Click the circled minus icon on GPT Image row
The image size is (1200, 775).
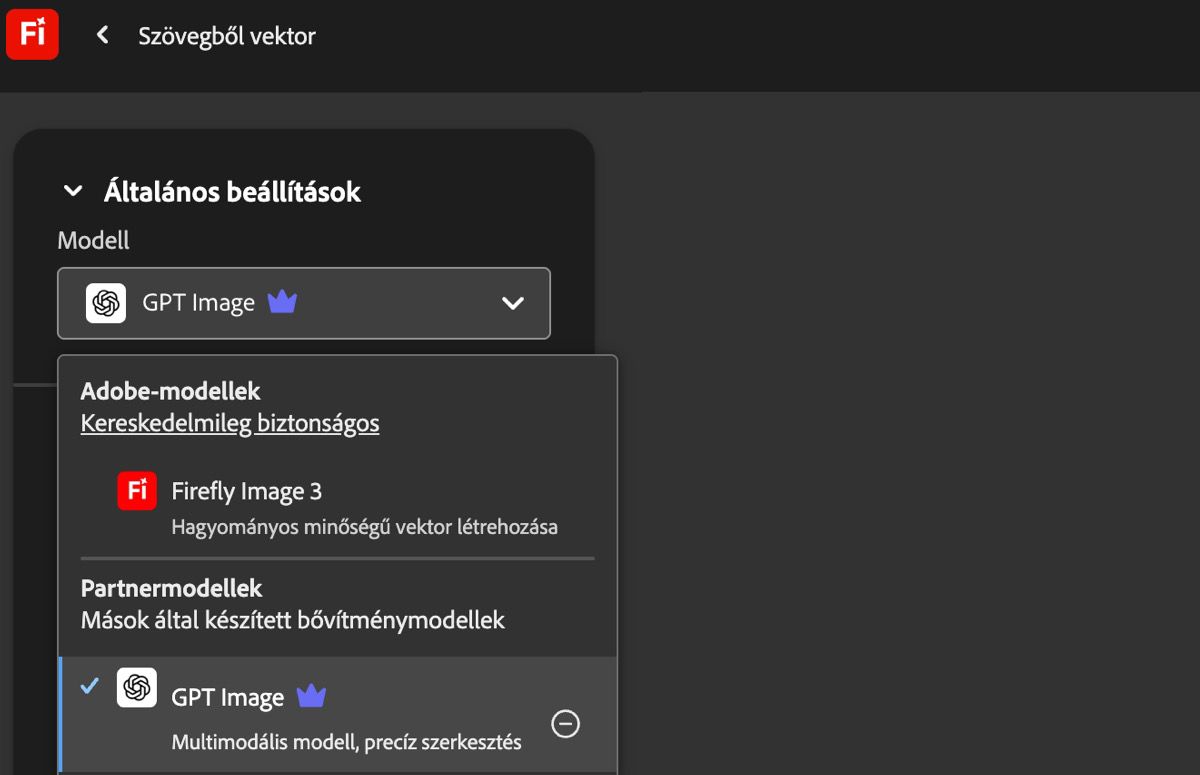(566, 723)
